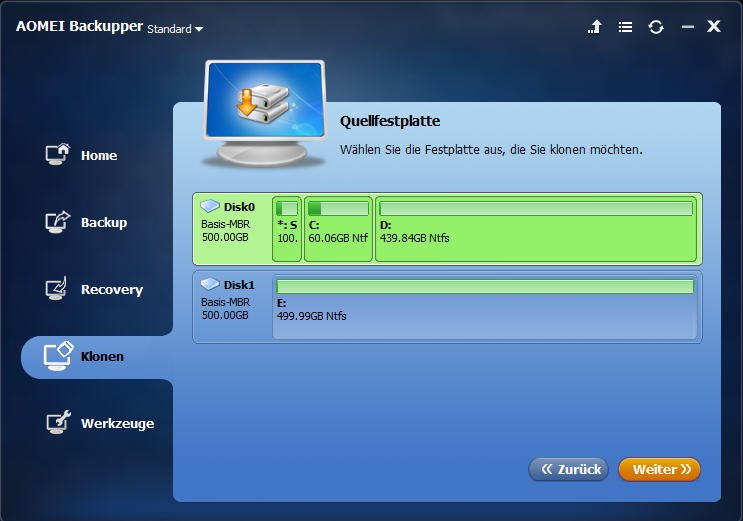Click the E: 499.99GB partition block
This screenshot has width=743, height=521.
(485, 307)
